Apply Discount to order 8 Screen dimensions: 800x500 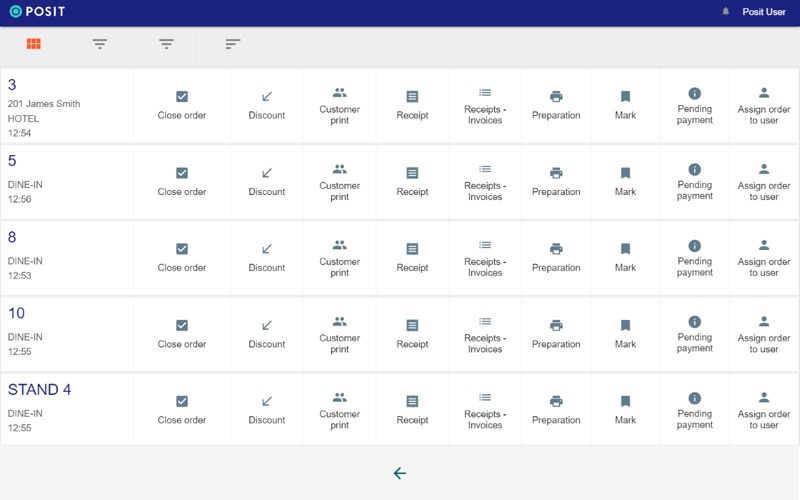pyautogui.click(x=267, y=258)
